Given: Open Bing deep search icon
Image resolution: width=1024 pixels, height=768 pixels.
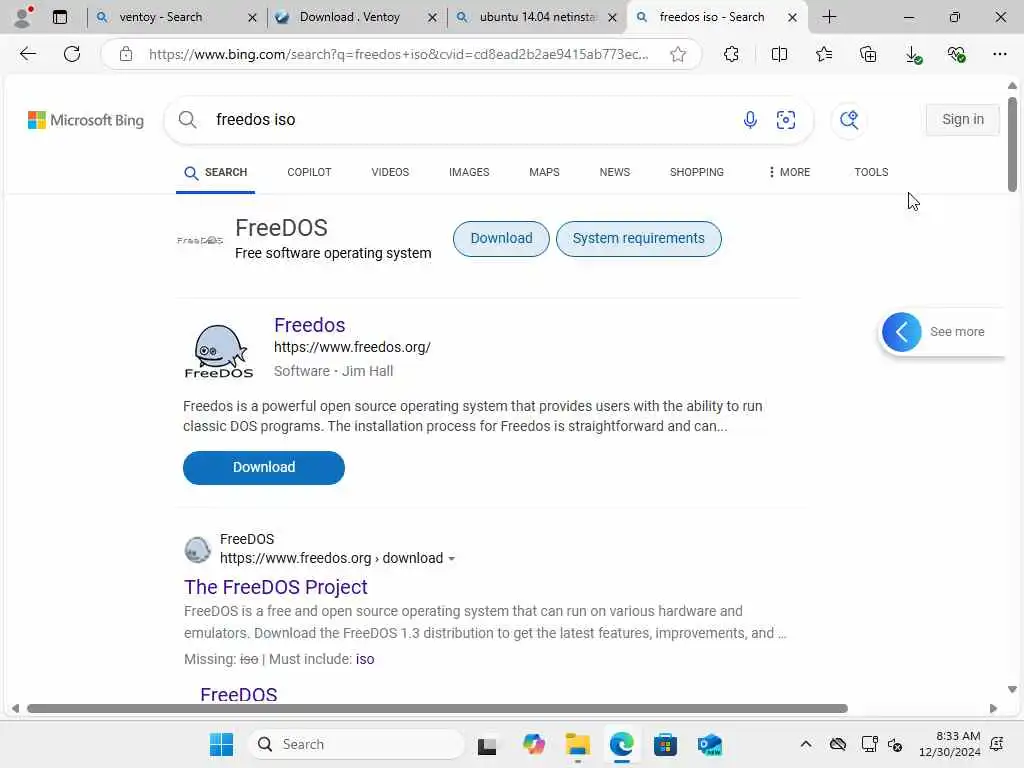Looking at the screenshot, I should tap(849, 120).
